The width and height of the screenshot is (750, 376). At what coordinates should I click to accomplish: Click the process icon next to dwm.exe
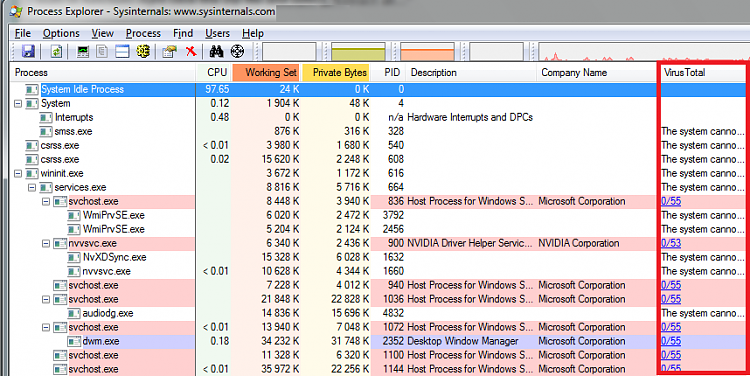74,342
